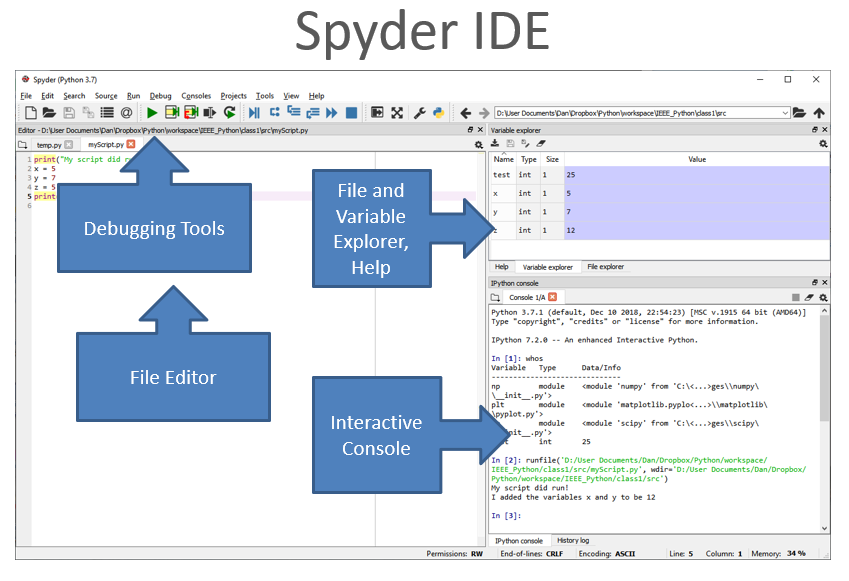The width and height of the screenshot is (849, 581).
Task: Browse editor tabs icon
Action: 22,145
